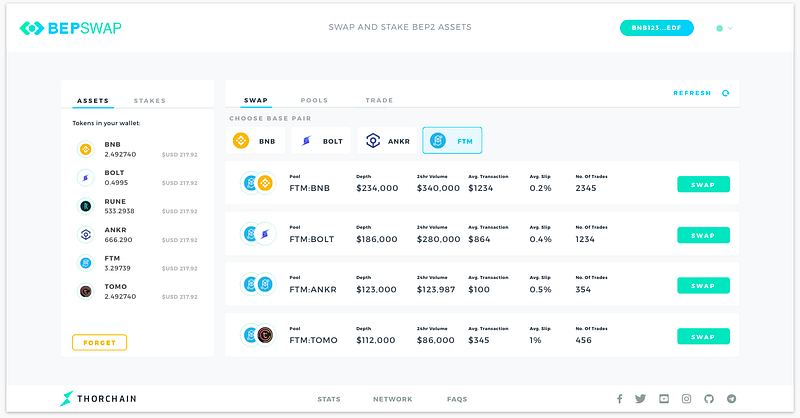The height and width of the screenshot is (418, 800).
Task: Switch to the Stakes tab
Action: 149,101
